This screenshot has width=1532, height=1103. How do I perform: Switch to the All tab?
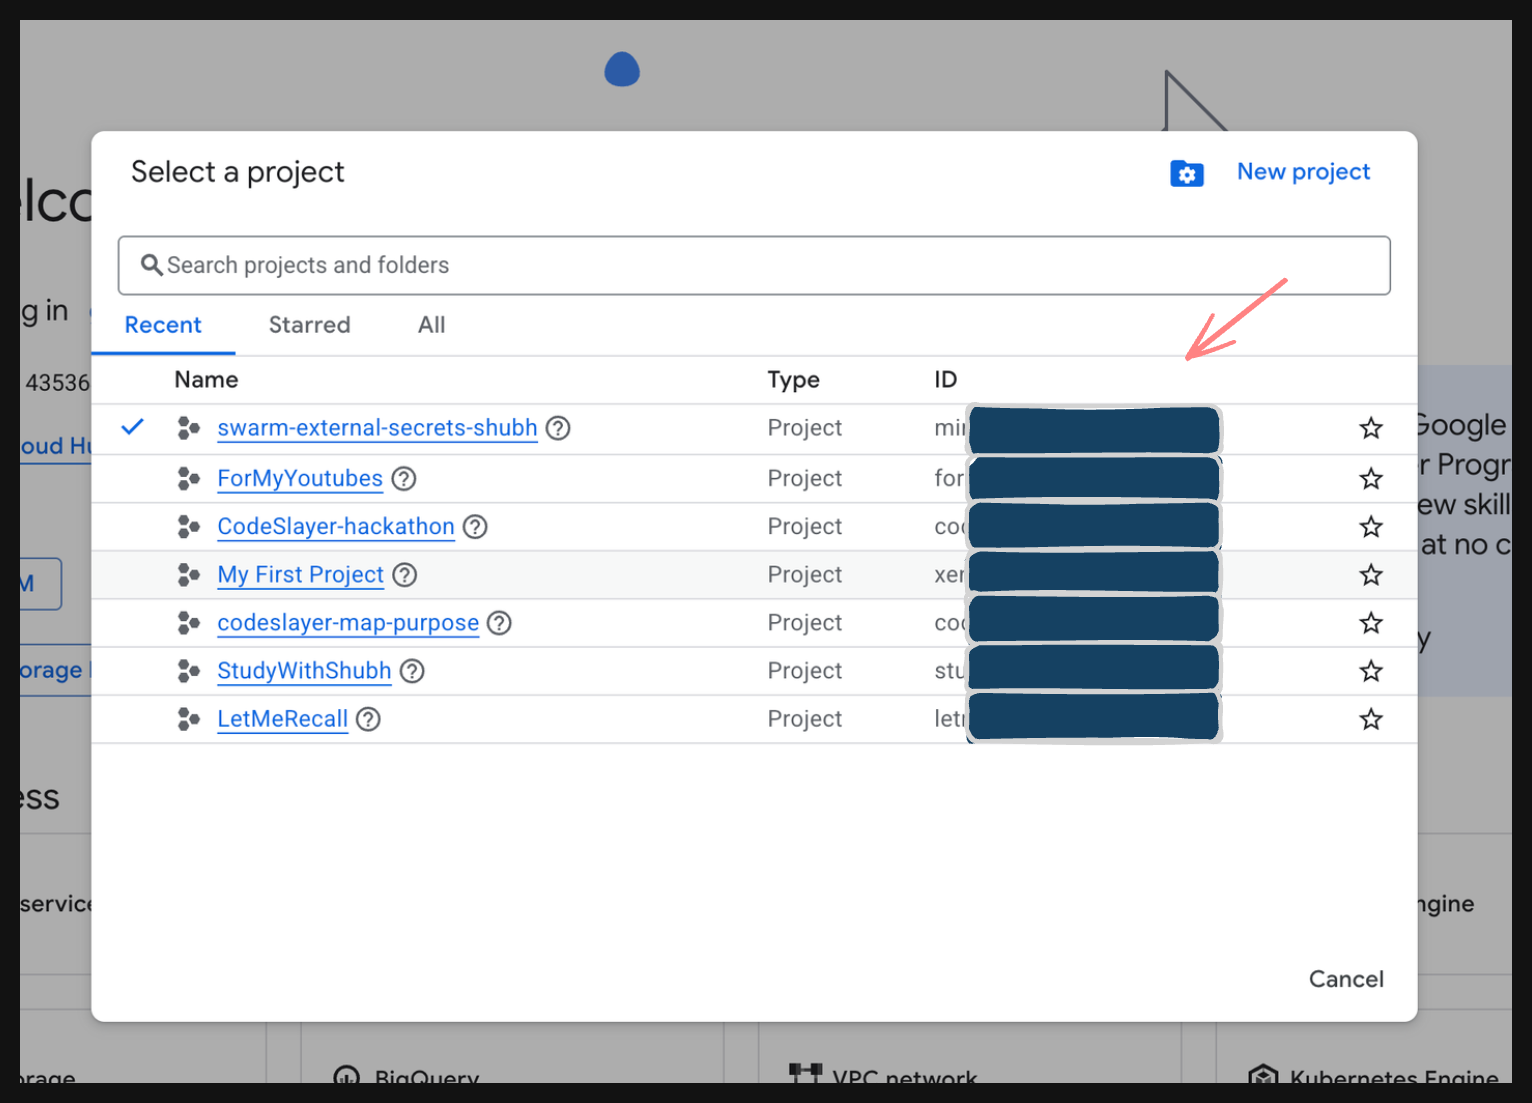click(431, 325)
